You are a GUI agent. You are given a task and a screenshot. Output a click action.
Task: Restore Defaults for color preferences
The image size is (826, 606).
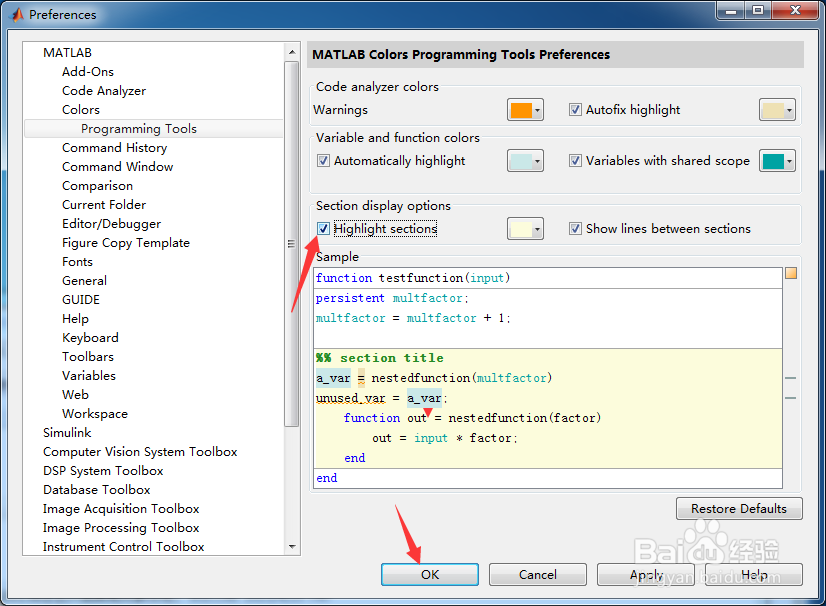[x=739, y=509]
